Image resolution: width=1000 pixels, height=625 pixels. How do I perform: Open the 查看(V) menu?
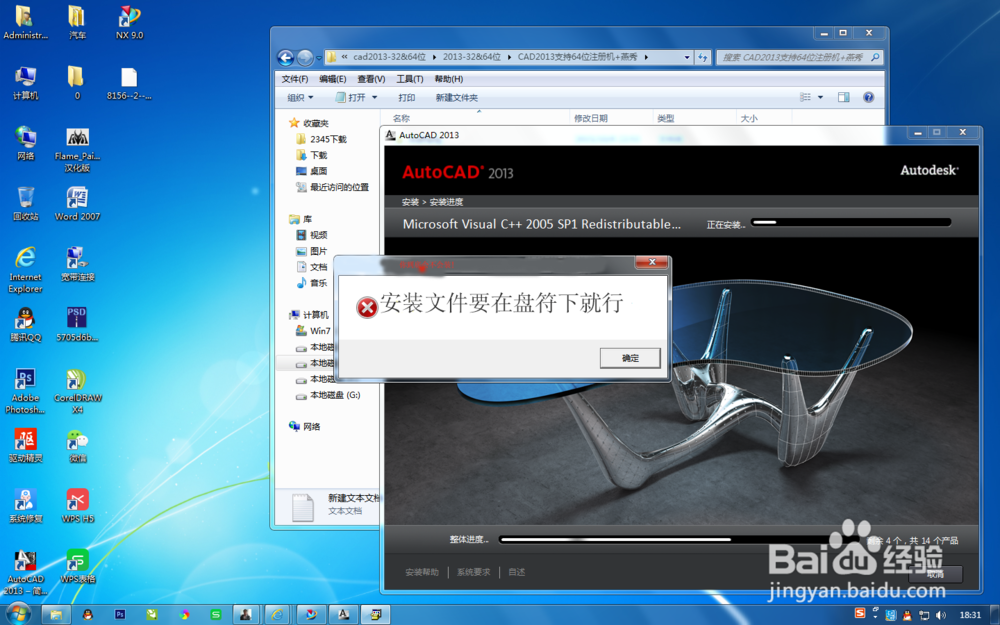(371, 79)
